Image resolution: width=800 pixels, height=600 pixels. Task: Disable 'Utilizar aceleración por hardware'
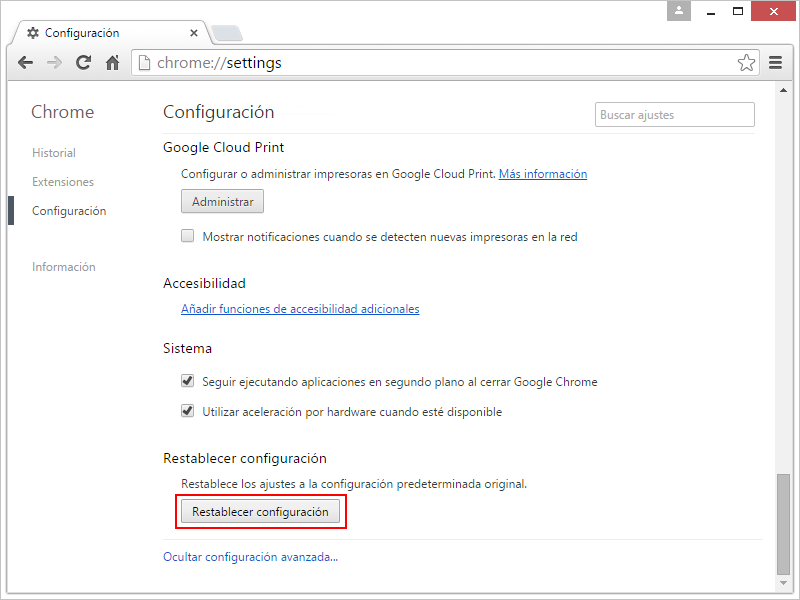tap(187, 411)
